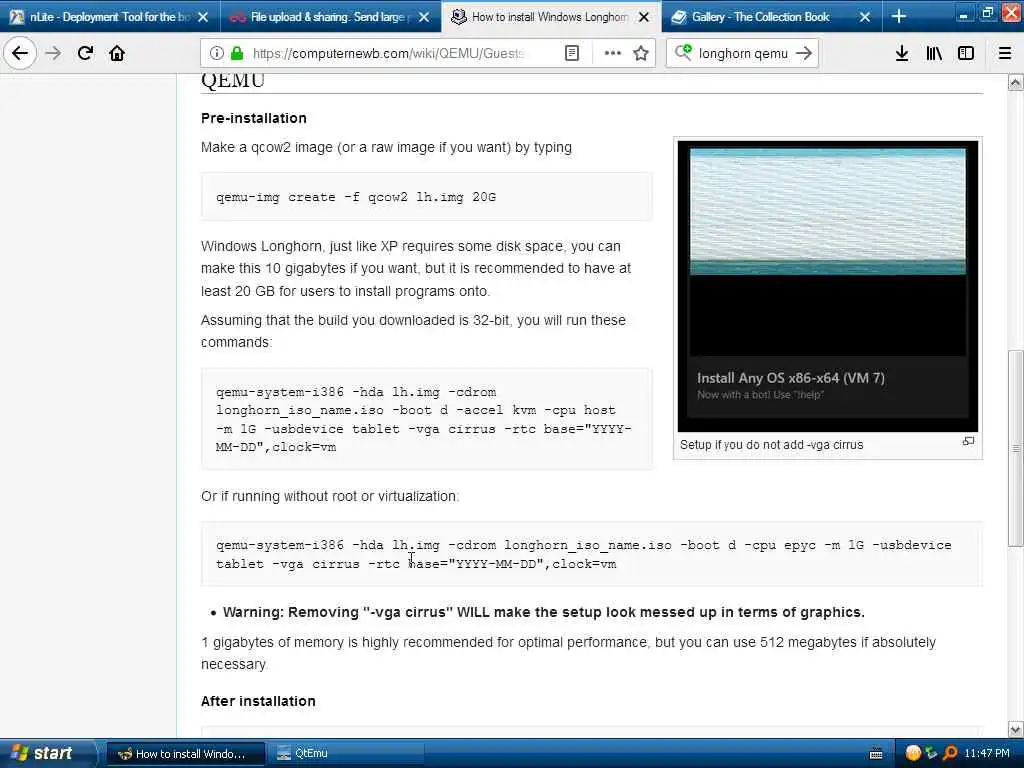Open the downloads panel
1024x768 pixels.
coord(902,53)
